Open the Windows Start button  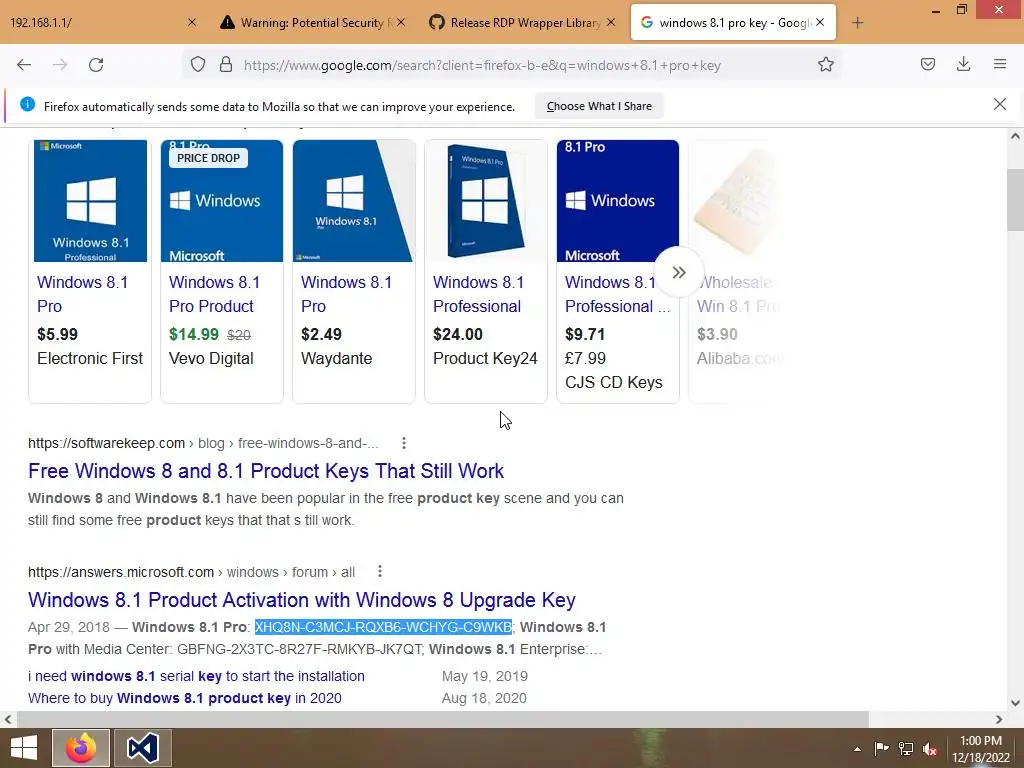[x=24, y=748]
